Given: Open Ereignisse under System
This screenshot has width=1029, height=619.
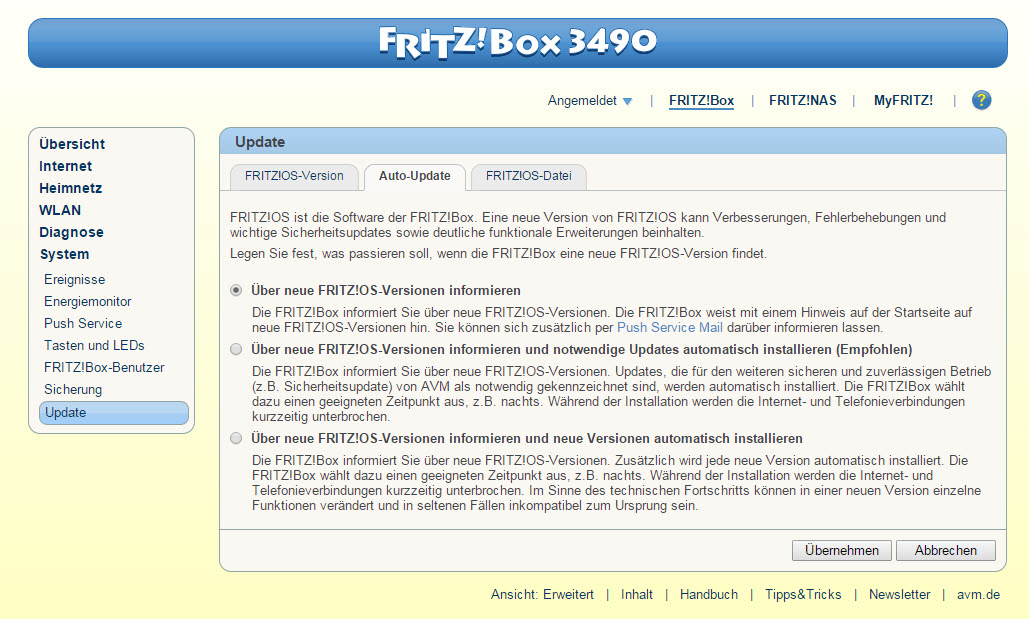Looking at the screenshot, I should coord(74,280).
